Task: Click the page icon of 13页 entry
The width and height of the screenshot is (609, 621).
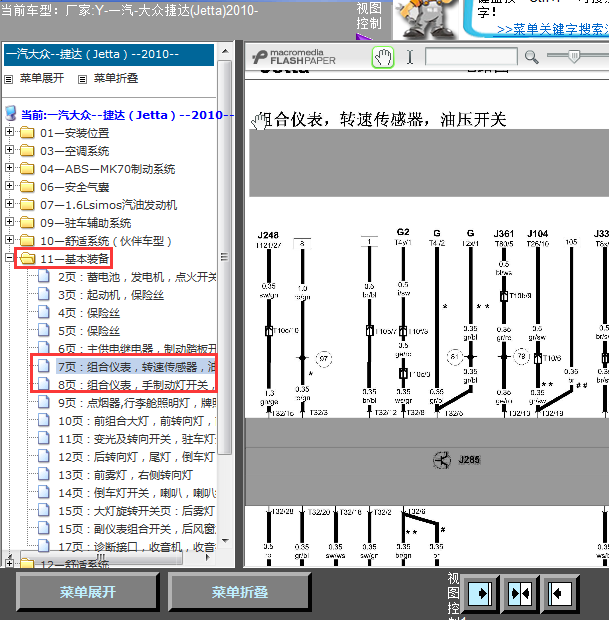Action: pyautogui.click(x=44, y=474)
